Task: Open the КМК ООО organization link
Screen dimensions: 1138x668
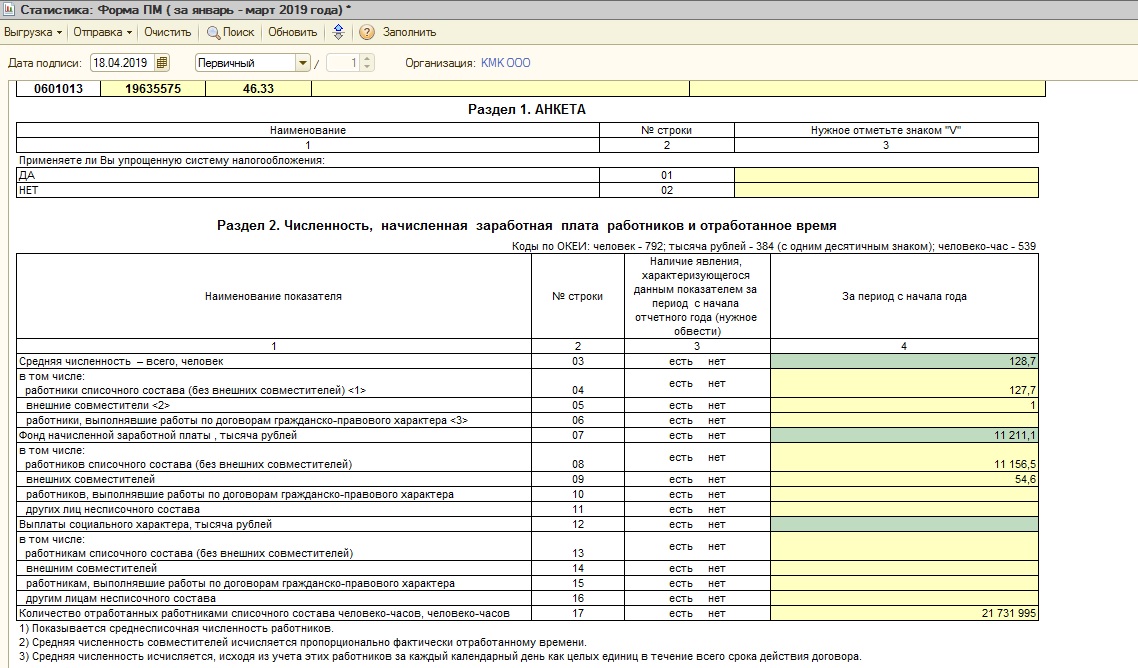Action: click(x=505, y=63)
